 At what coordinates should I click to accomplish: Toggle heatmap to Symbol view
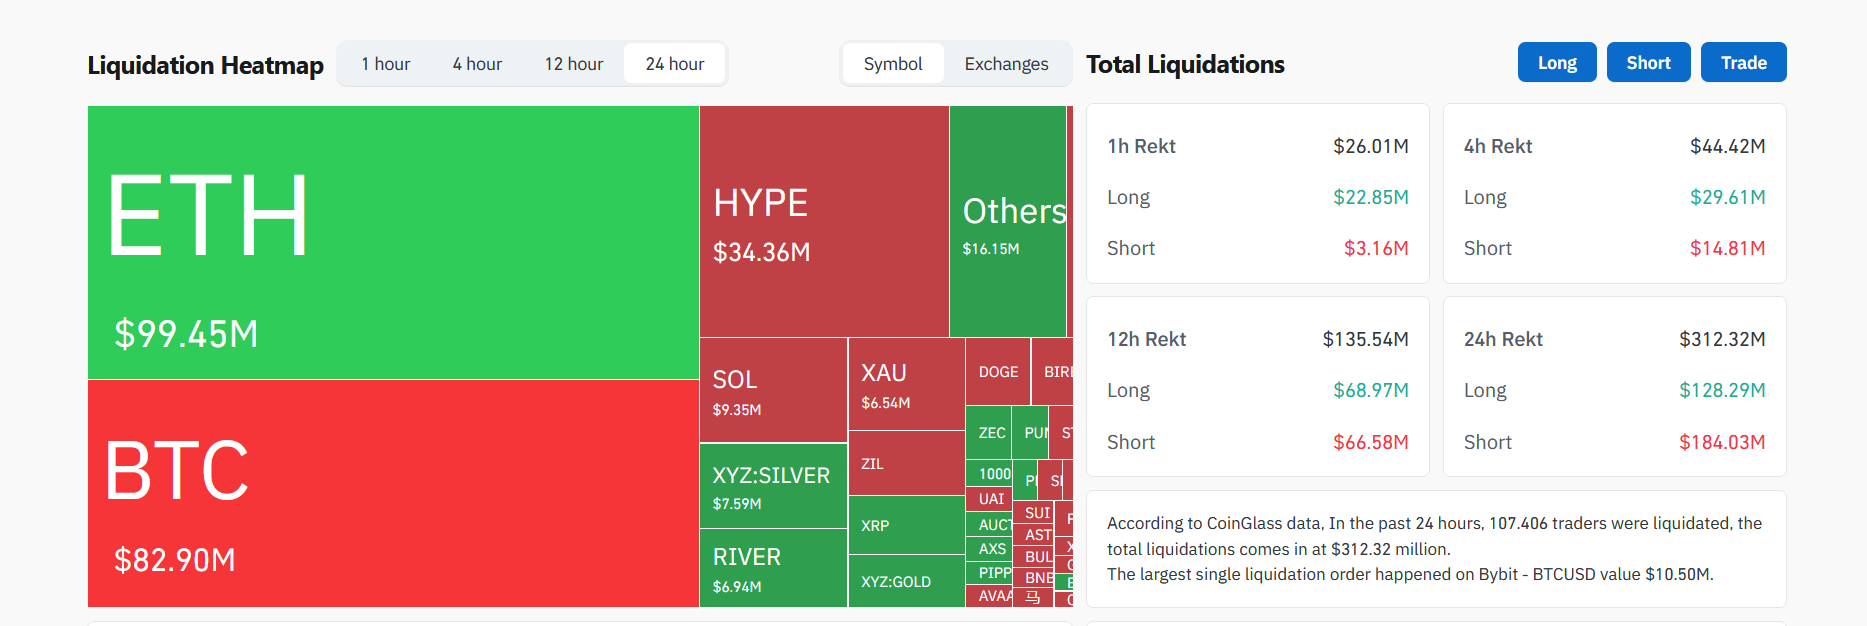click(893, 64)
